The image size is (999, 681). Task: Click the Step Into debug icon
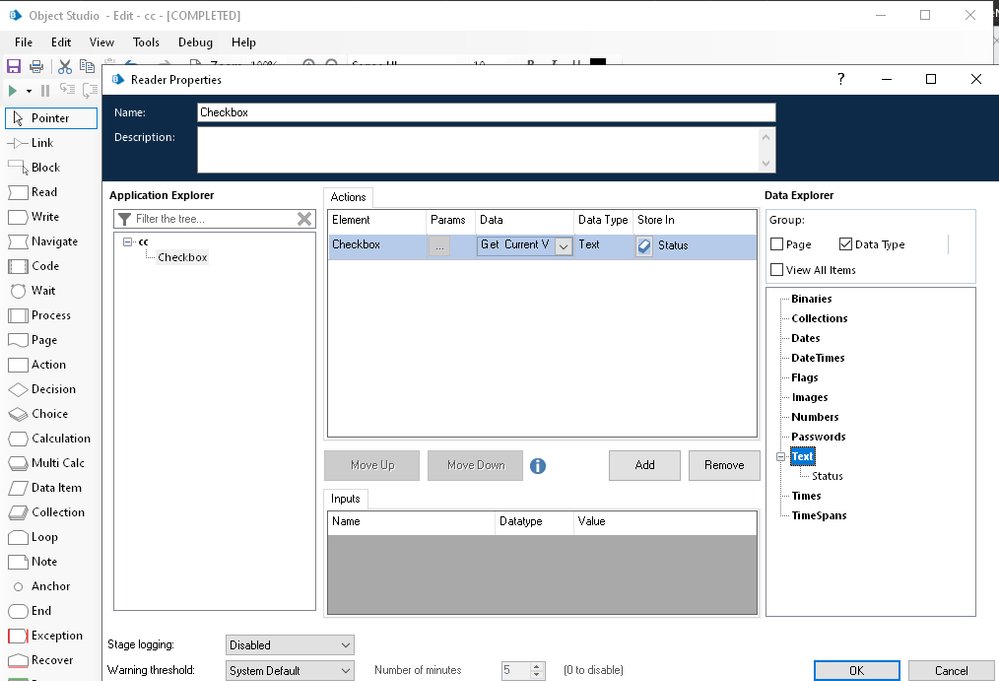coord(67,90)
